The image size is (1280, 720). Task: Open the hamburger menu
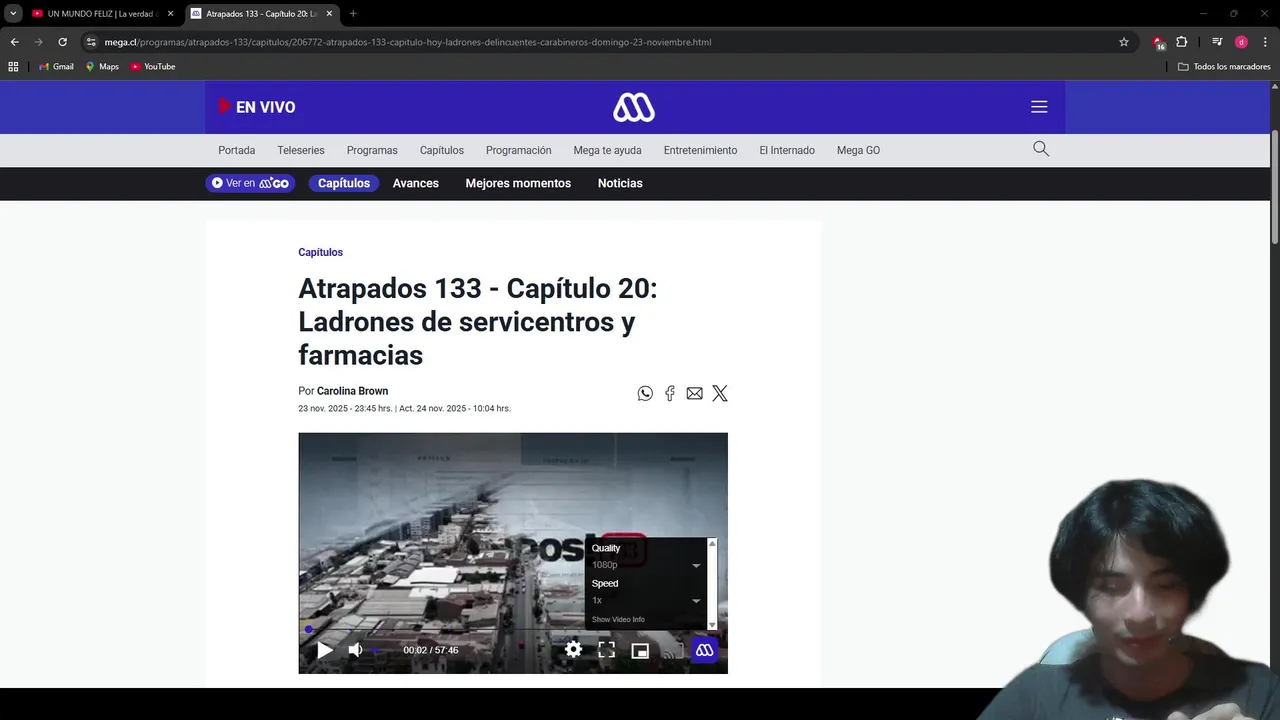click(1039, 107)
